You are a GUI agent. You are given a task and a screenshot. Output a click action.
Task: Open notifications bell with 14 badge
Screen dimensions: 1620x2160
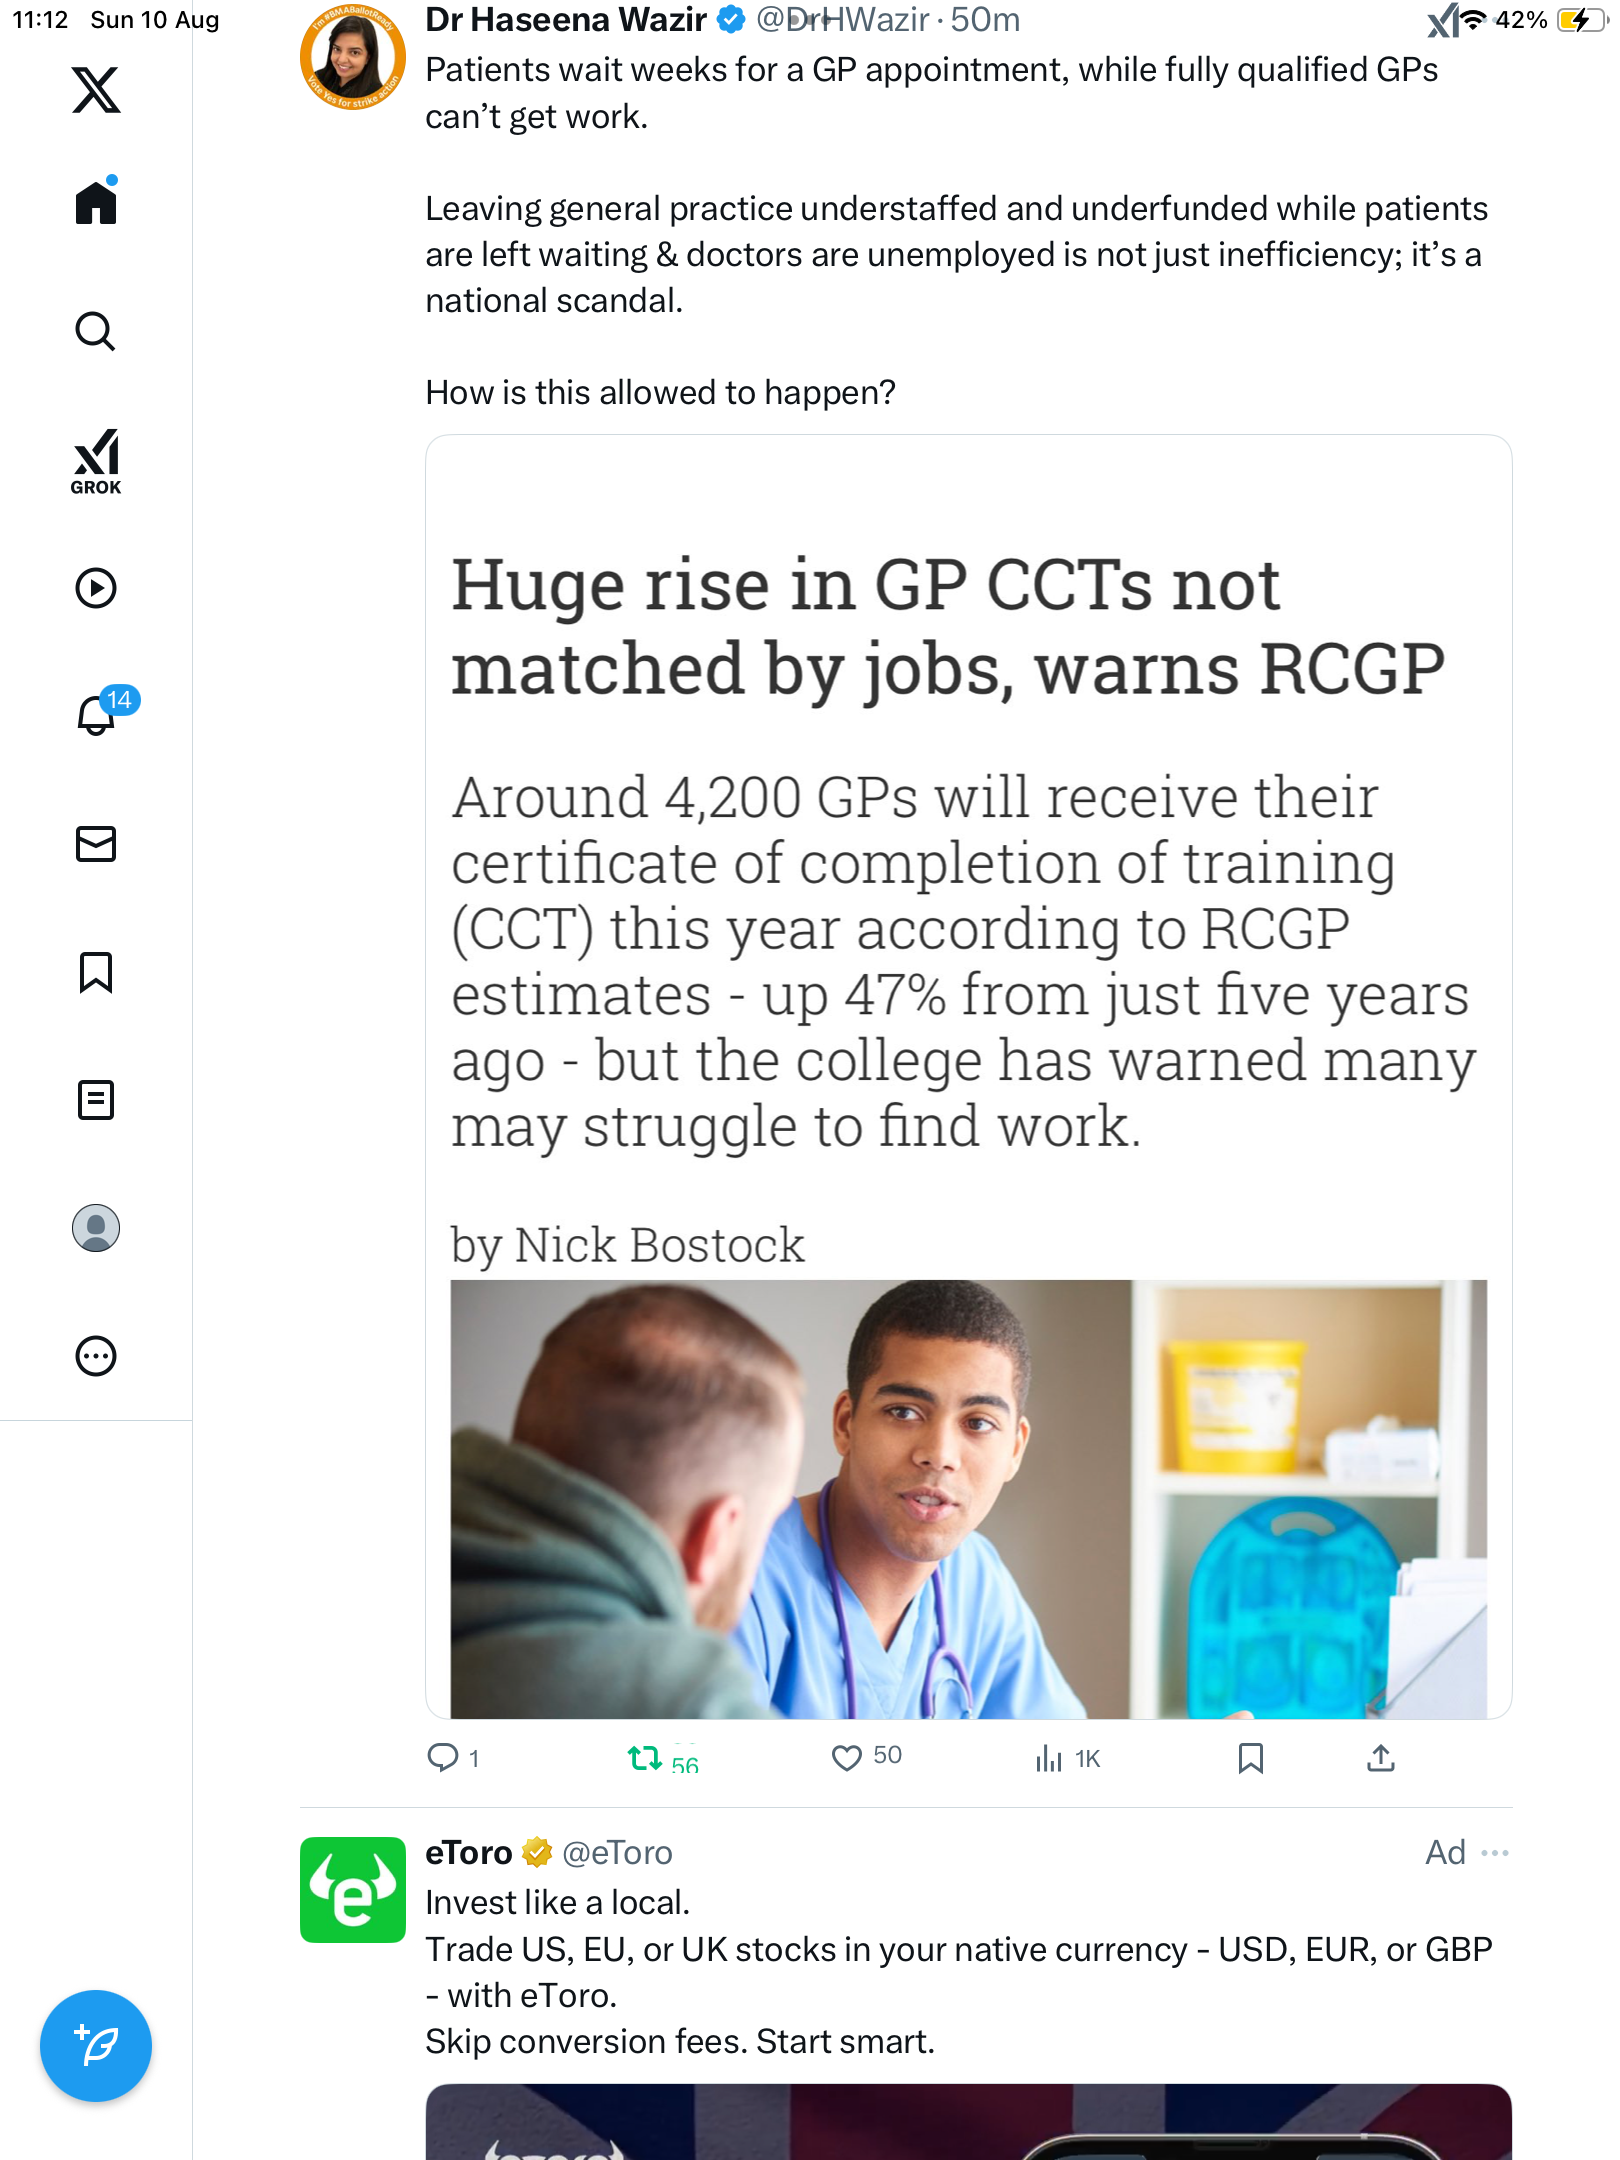[x=98, y=715]
